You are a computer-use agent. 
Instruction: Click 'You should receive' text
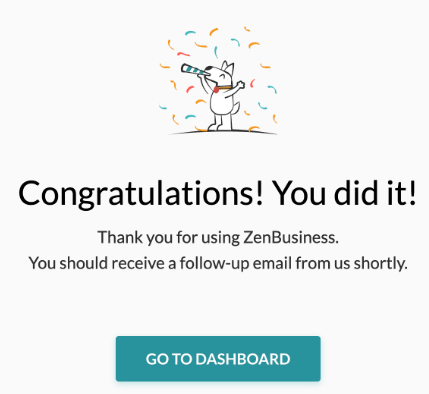pos(97,263)
